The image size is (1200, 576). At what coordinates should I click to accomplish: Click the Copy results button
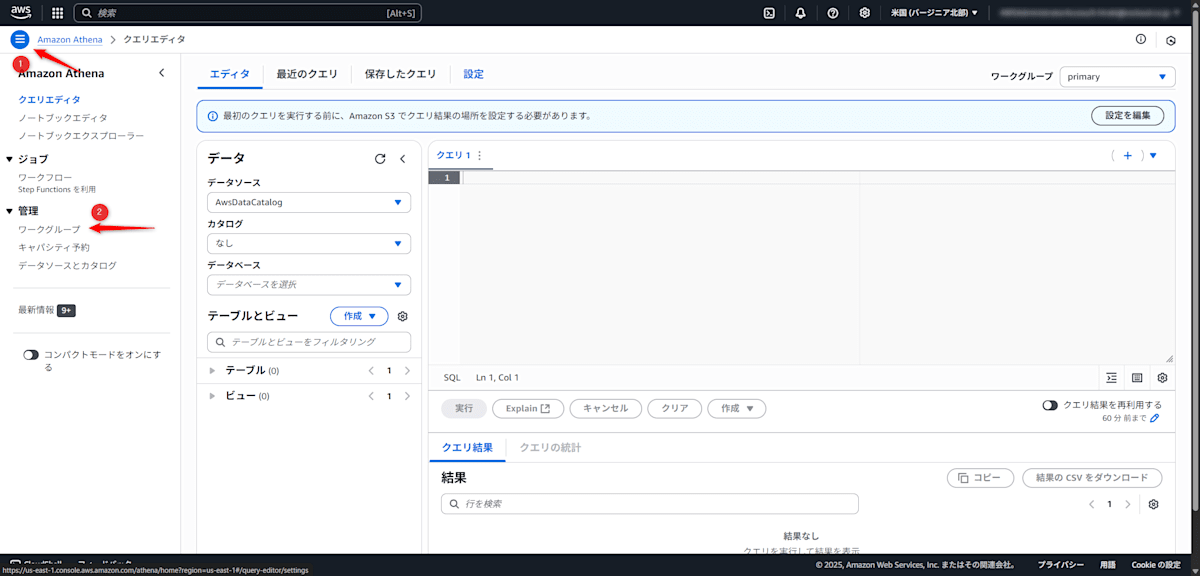[x=980, y=478]
